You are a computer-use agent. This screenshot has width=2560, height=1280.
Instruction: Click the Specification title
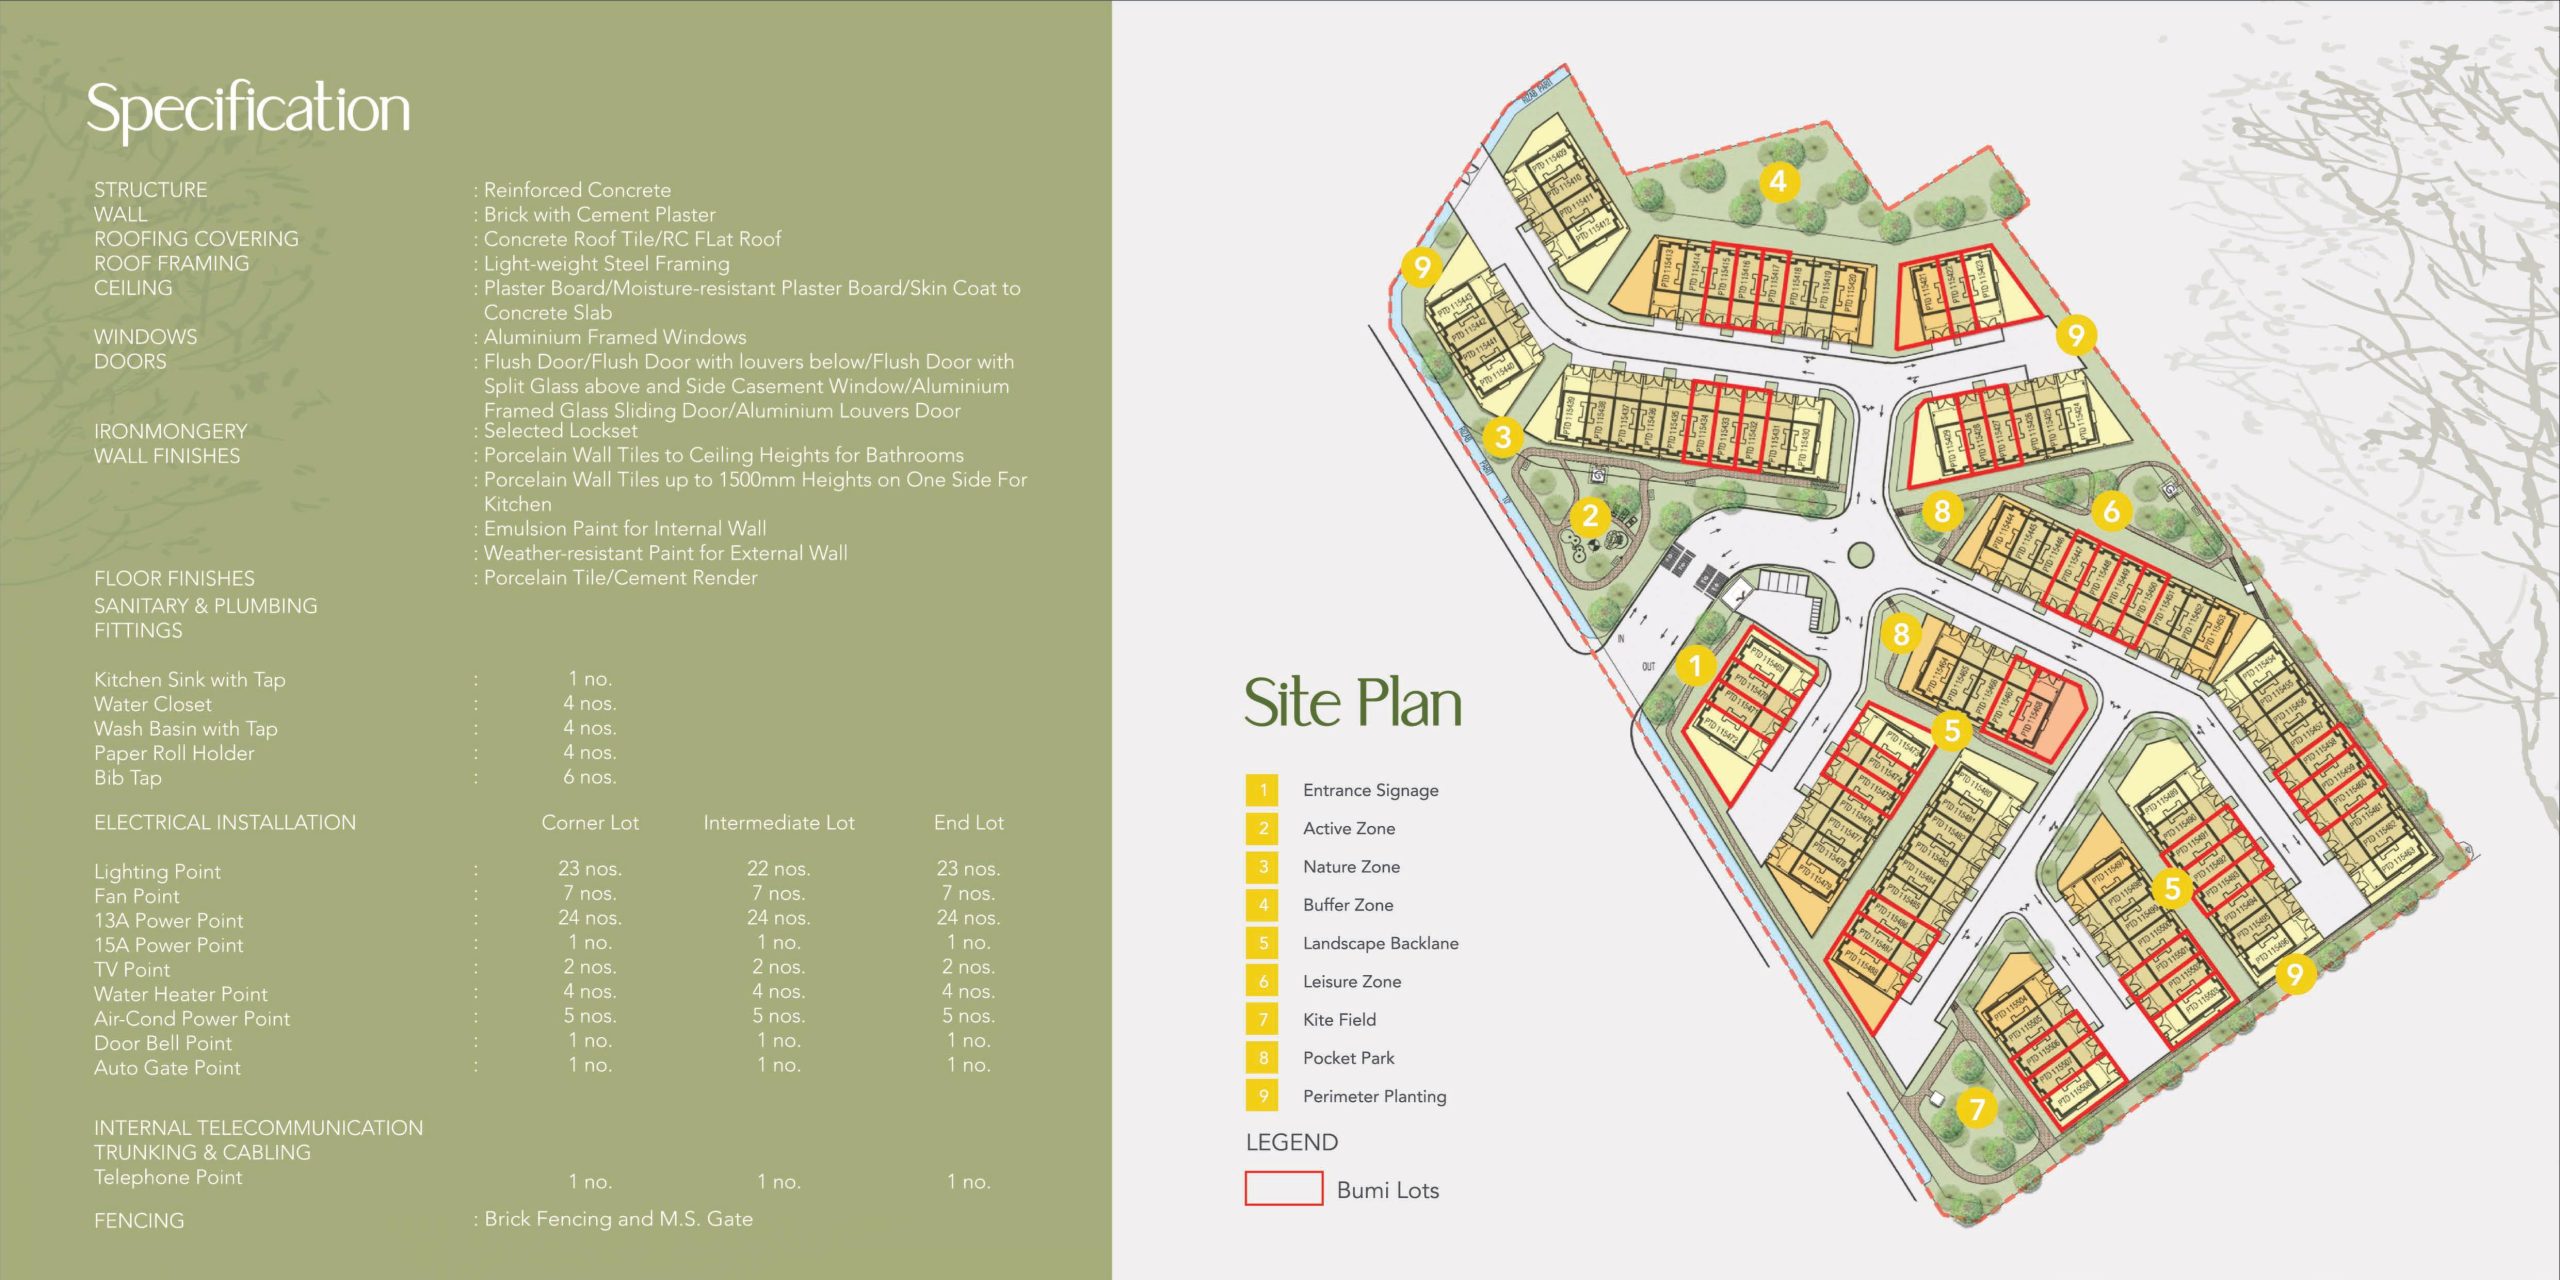point(248,108)
